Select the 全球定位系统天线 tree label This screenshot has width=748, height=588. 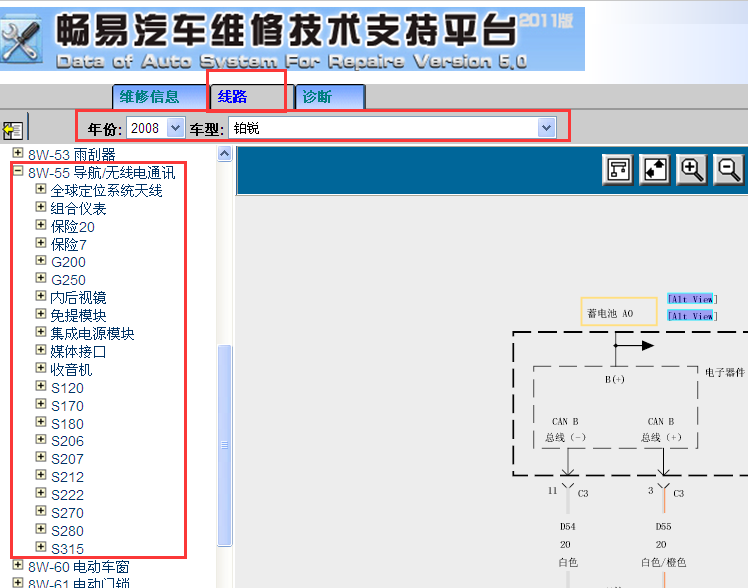click(106, 191)
